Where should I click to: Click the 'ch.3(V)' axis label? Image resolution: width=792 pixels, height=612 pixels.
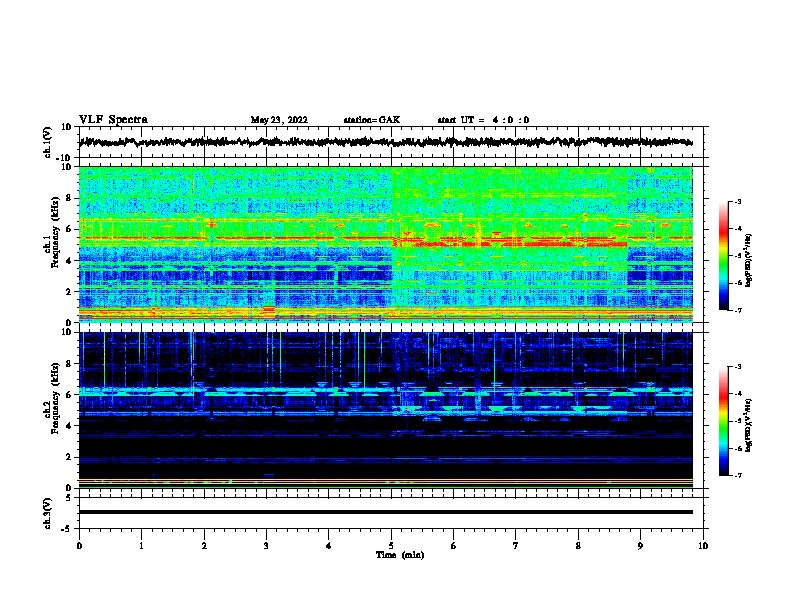(x=48, y=513)
